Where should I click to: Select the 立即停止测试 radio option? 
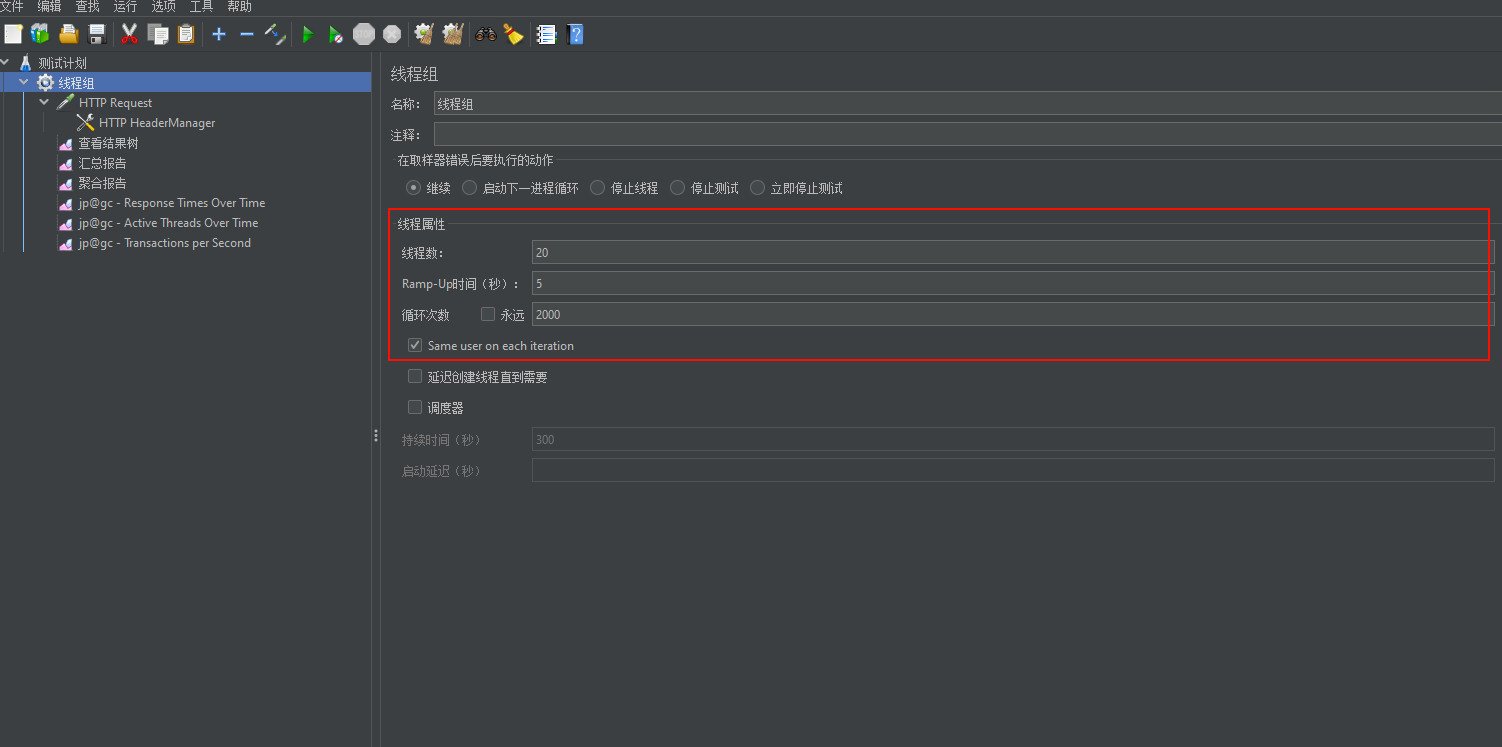[x=757, y=188]
